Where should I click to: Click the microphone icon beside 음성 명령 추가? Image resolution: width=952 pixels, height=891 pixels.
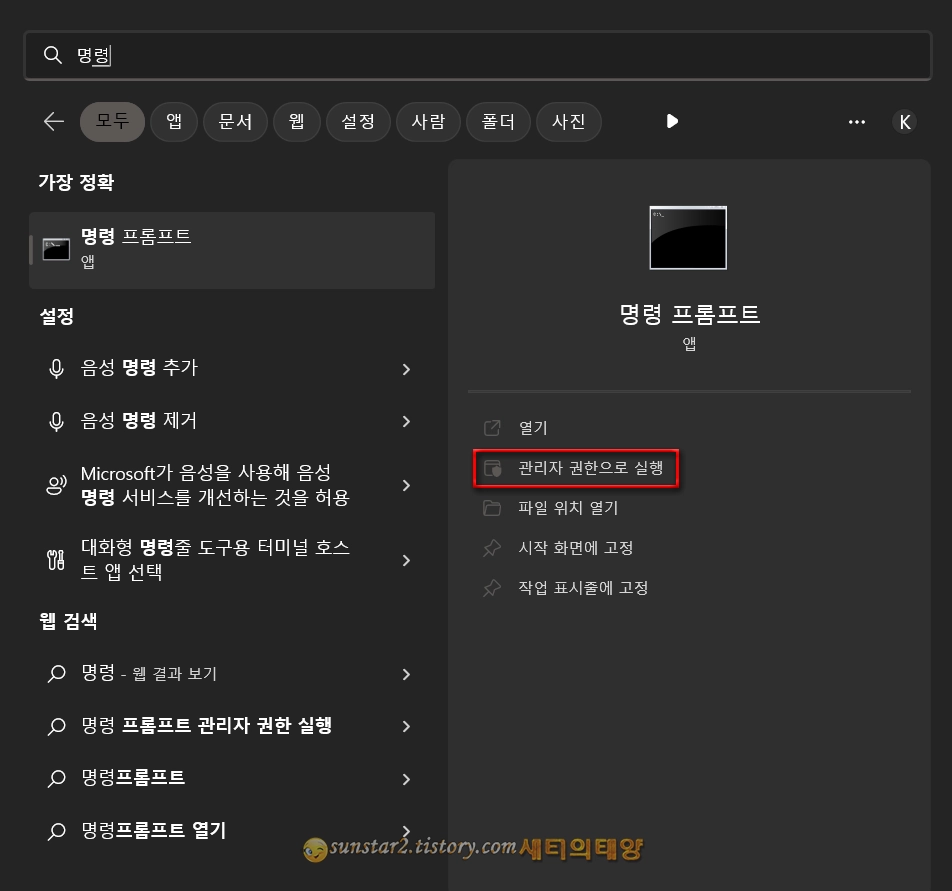coord(54,369)
